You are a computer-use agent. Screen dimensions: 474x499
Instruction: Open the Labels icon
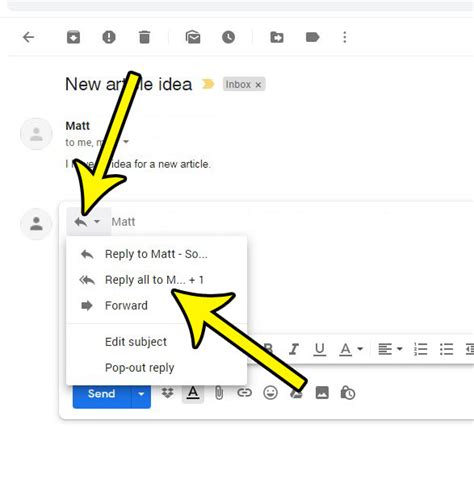[x=312, y=37]
